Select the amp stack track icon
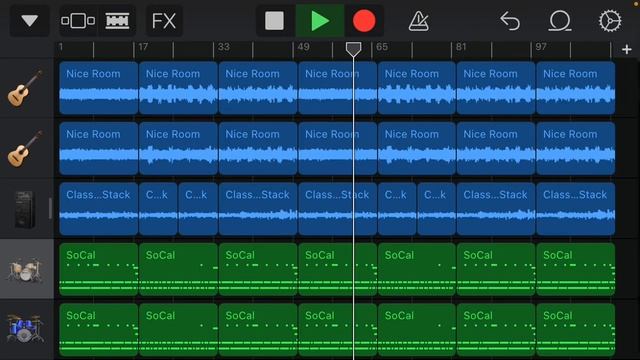The height and width of the screenshot is (360, 640). click(x=25, y=209)
